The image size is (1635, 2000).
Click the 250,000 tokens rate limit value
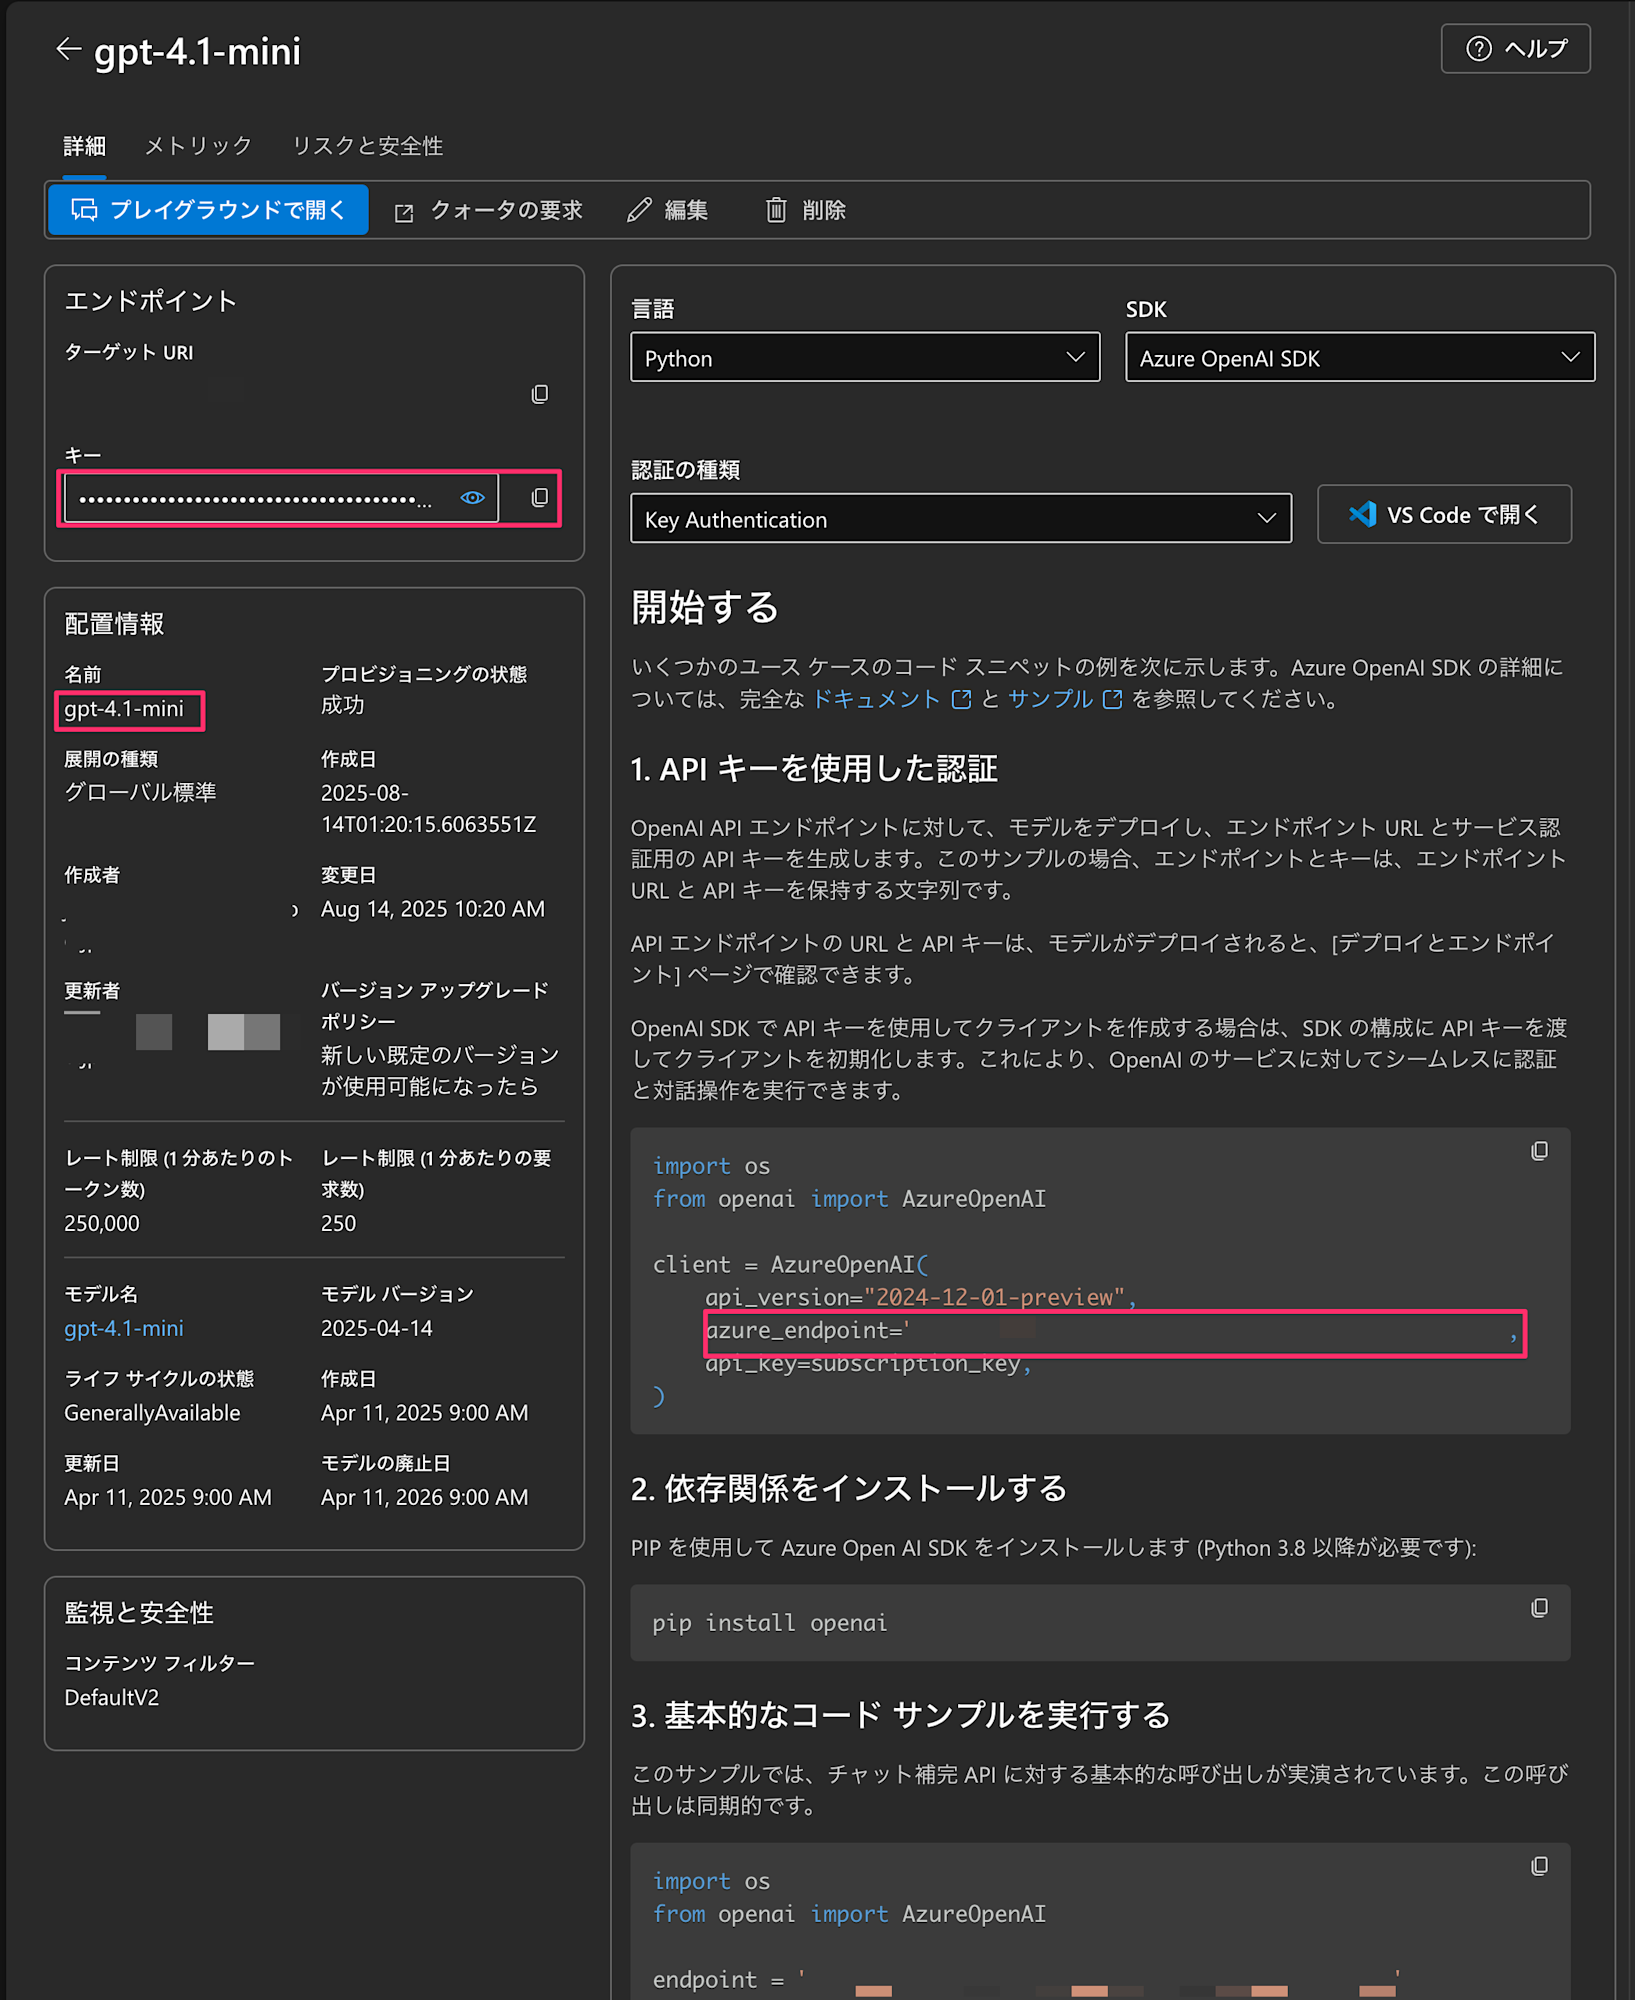(102, 1223)
